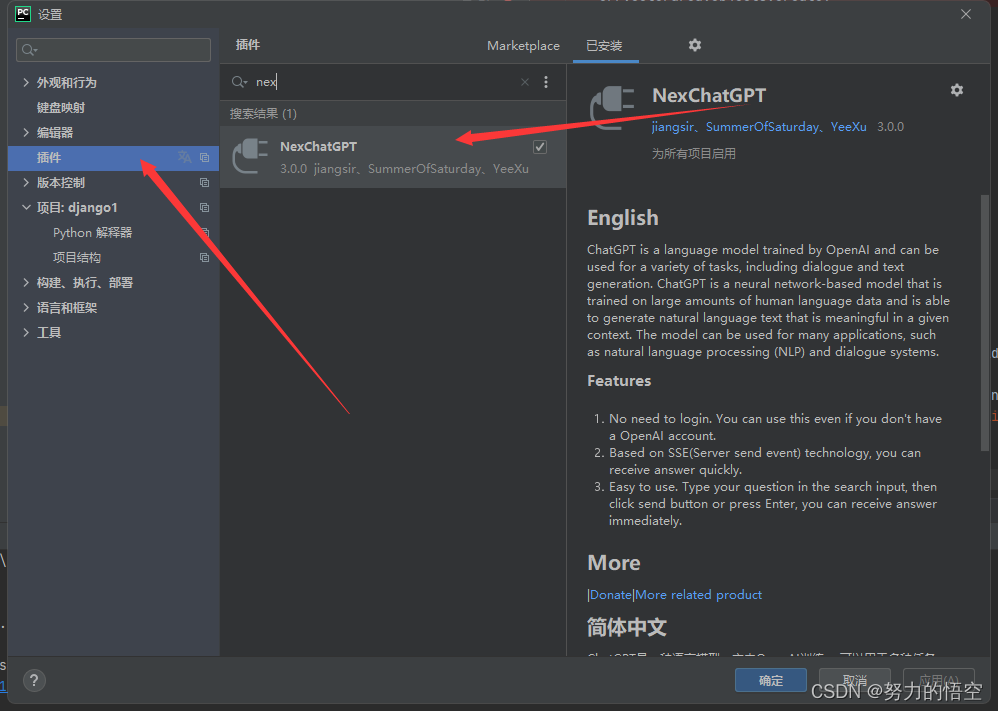The image size is (998, 711).
Task: Expand the 编辑器 section
Action: 26,132
